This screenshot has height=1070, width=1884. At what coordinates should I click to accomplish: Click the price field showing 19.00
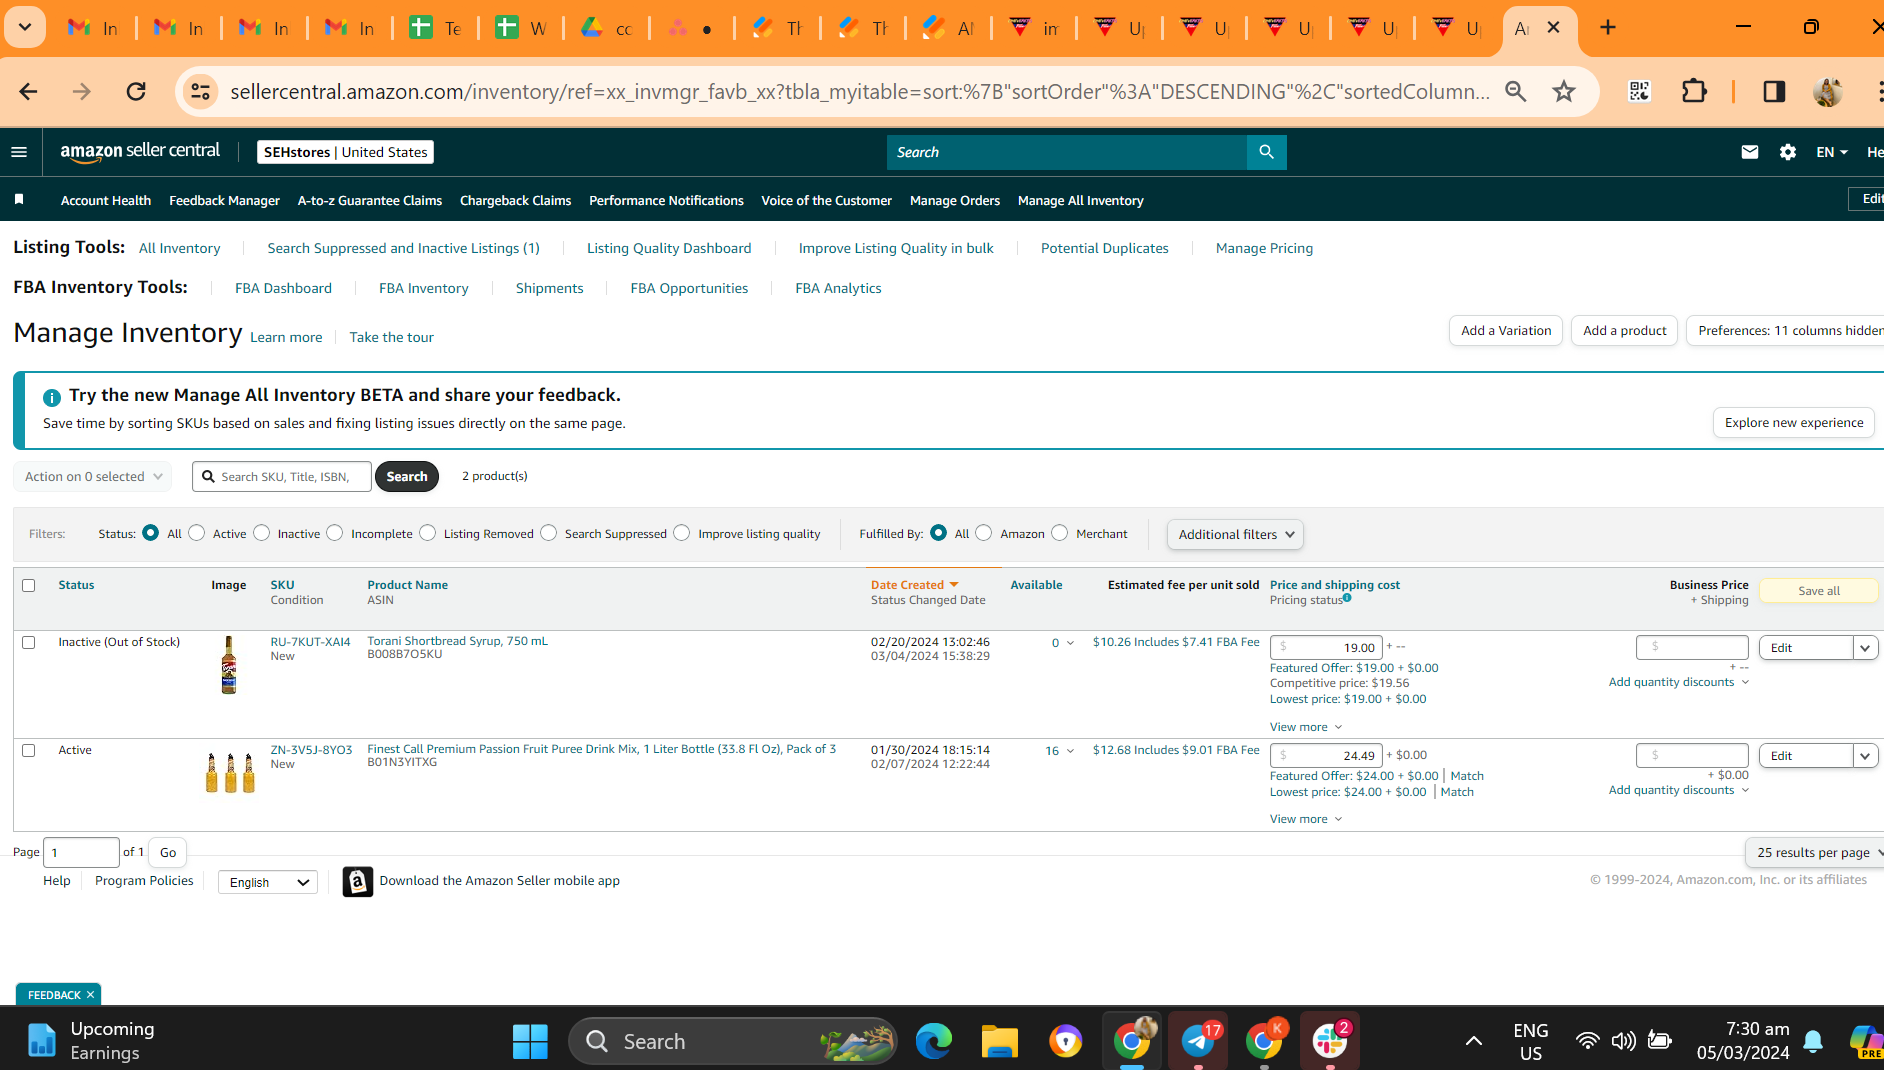click(1326, 647)
